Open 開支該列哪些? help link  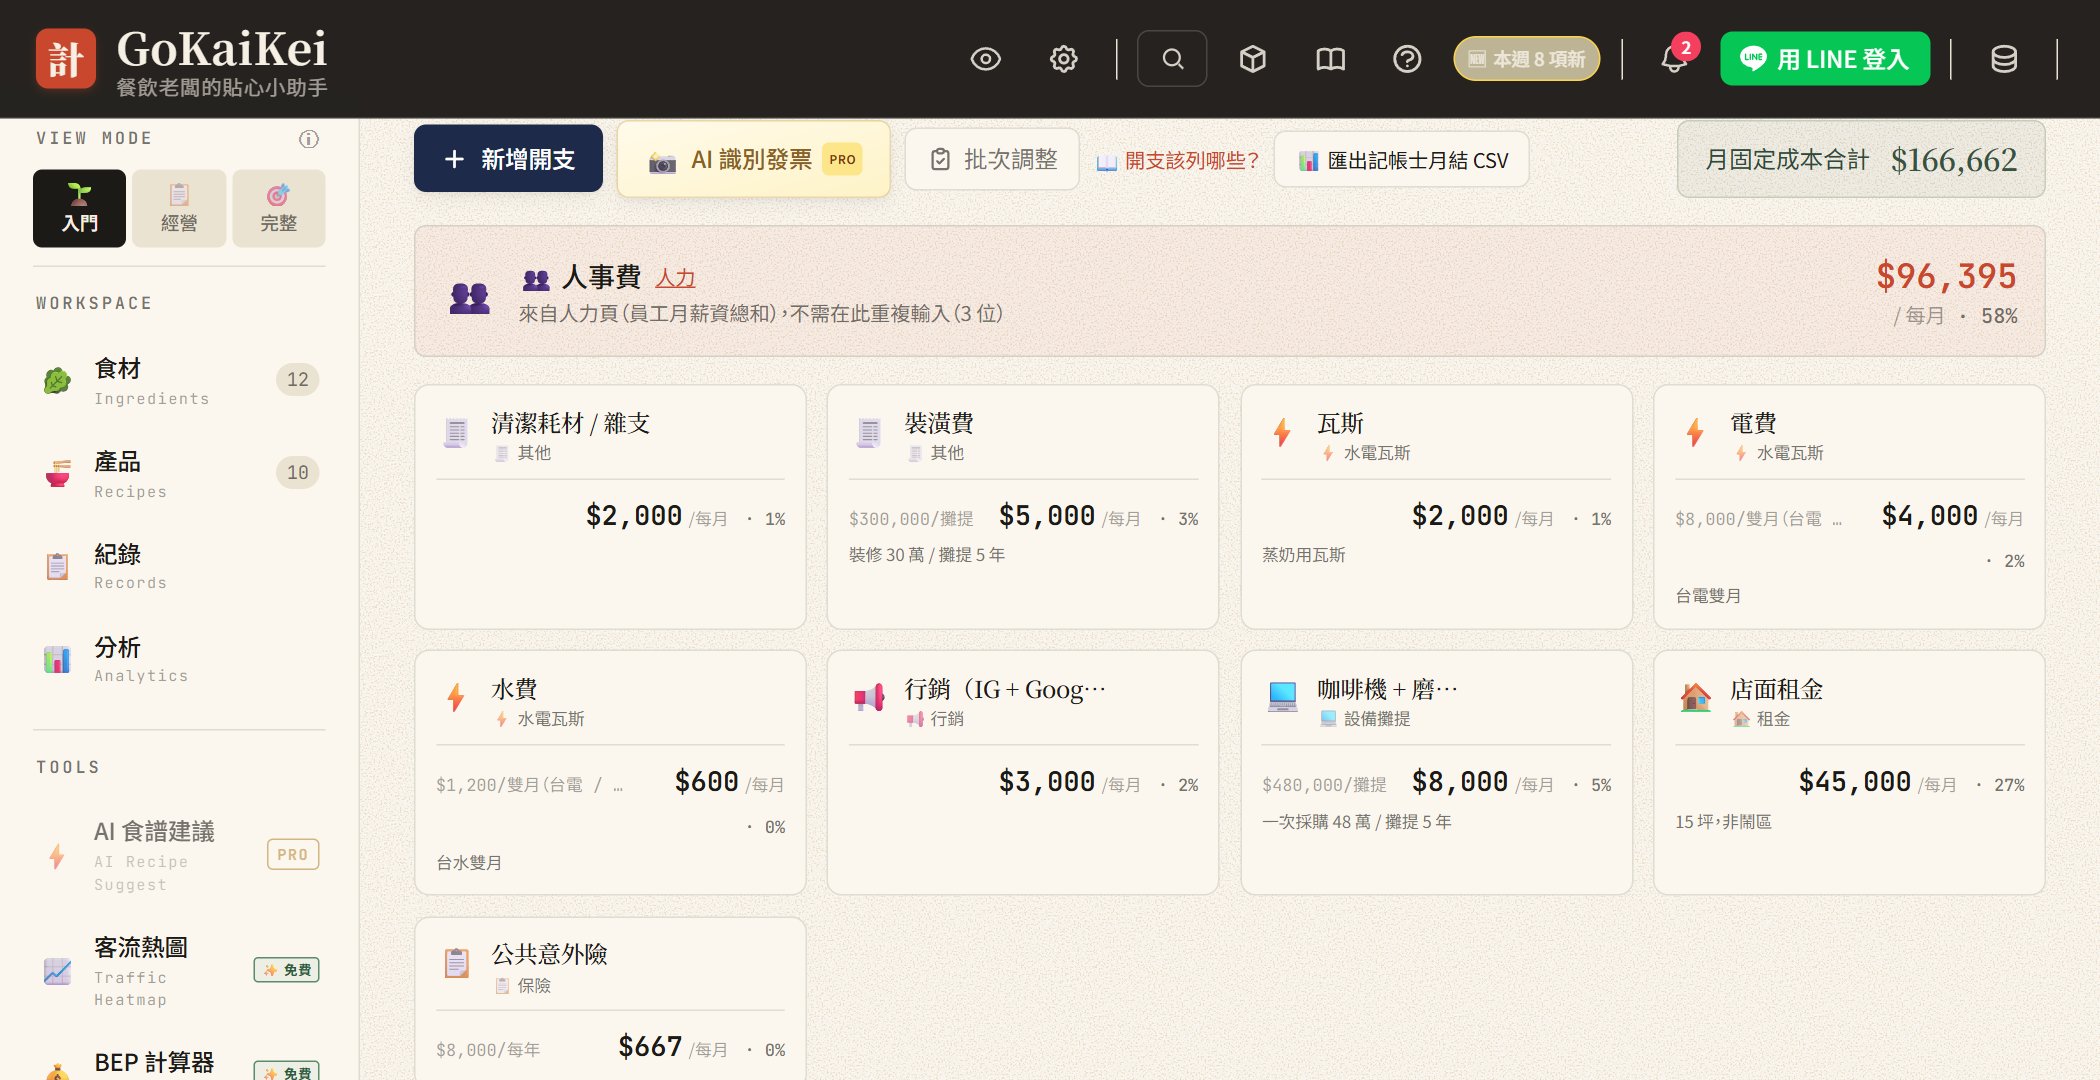pyautogui.click(x=1177, y=160)
